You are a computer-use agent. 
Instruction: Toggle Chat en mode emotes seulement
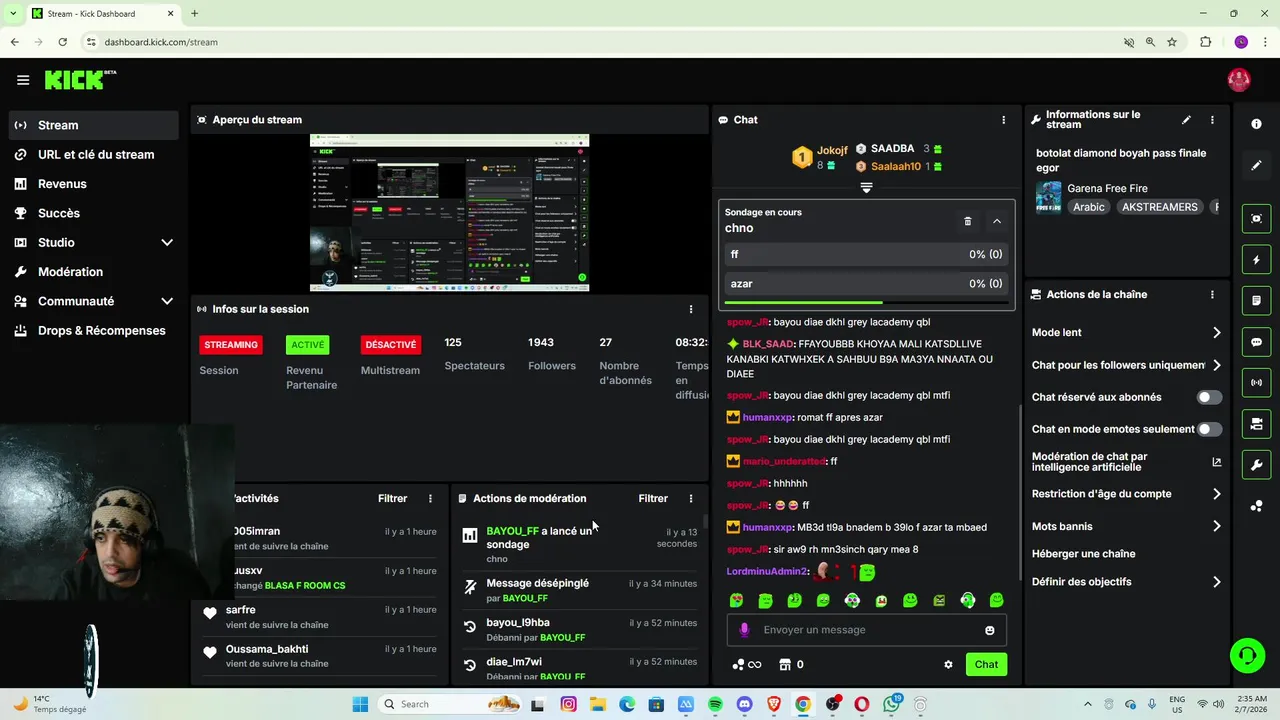1209,429
